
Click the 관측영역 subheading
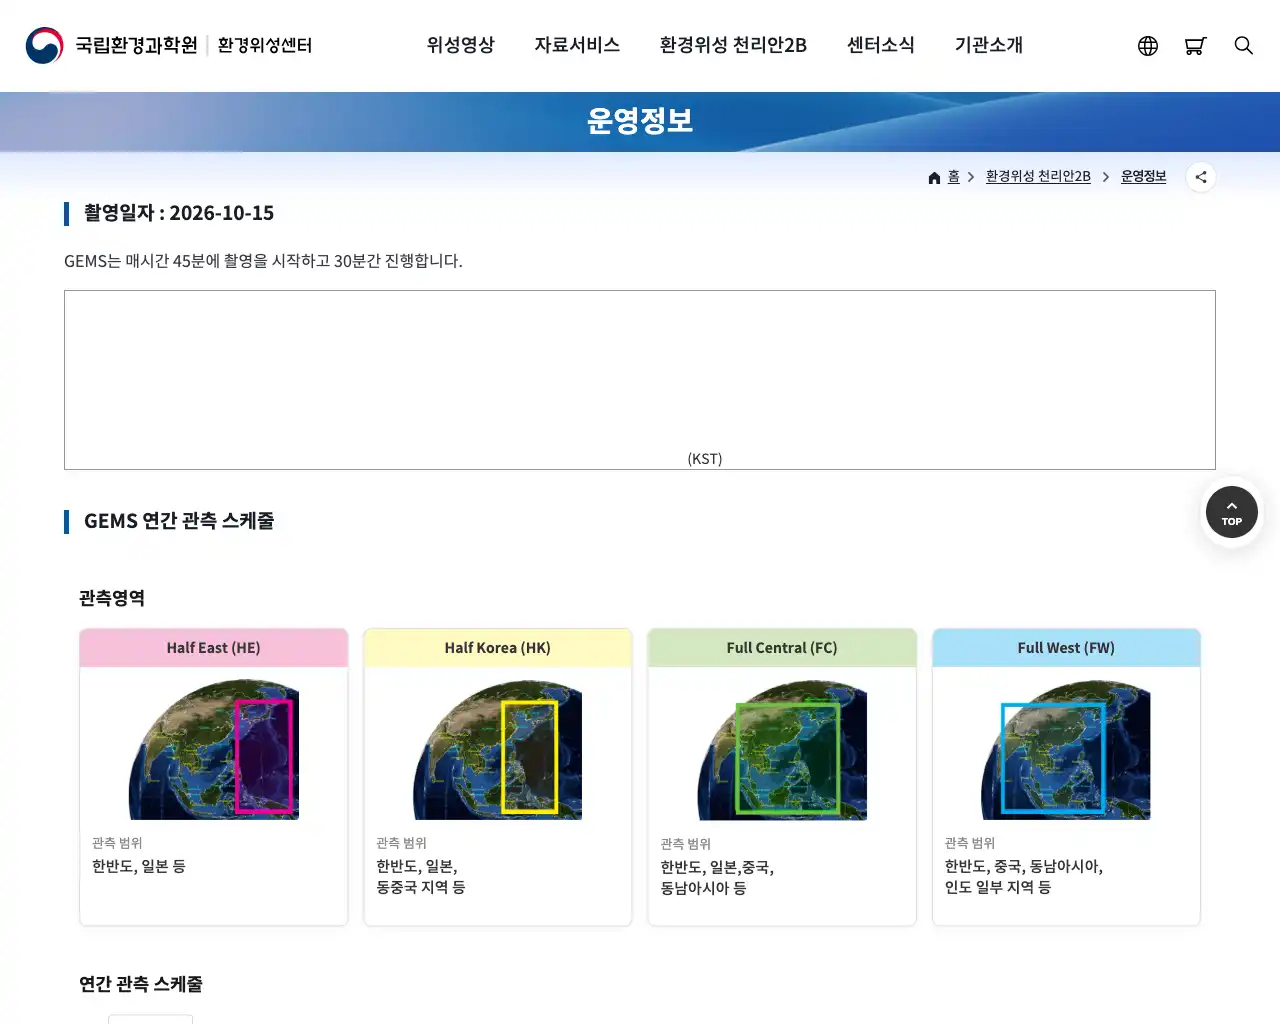(x=112, y=598)
